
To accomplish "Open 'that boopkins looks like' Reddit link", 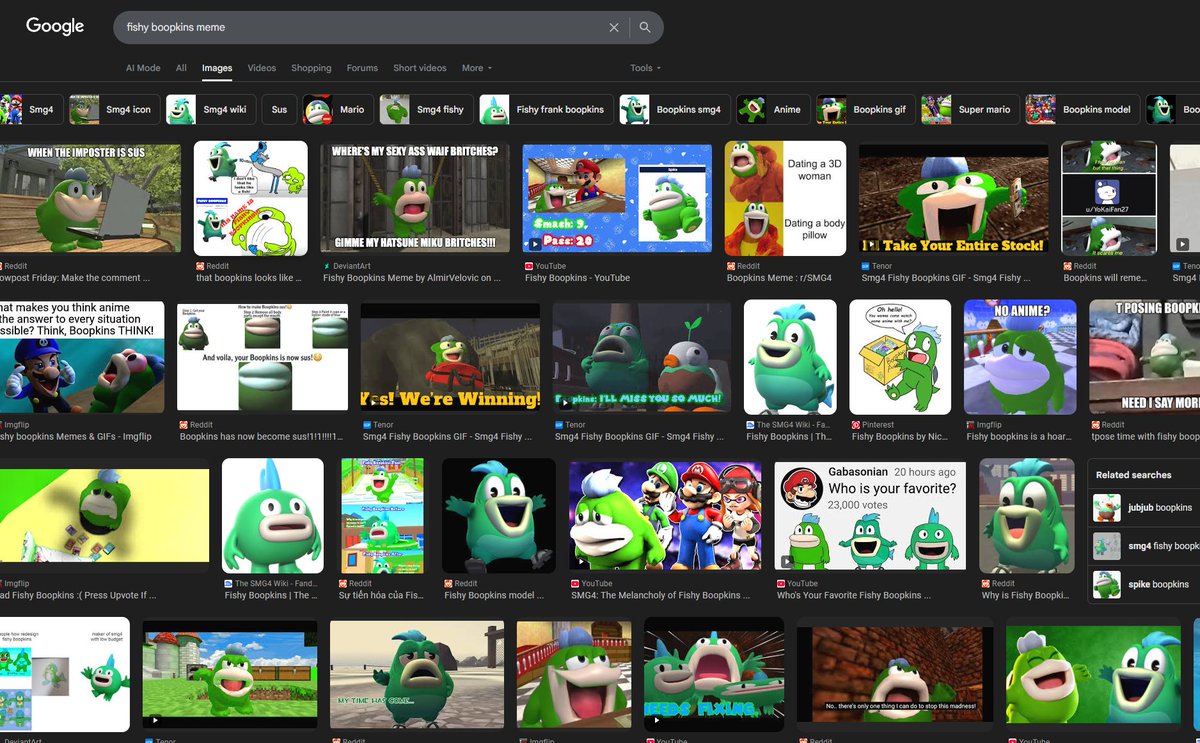I will (250, 278).
